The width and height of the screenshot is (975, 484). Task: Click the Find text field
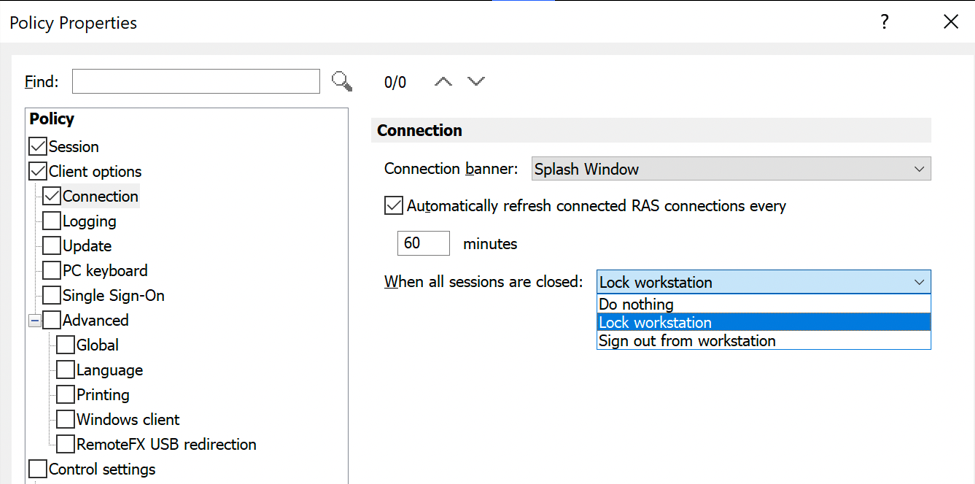196,81
